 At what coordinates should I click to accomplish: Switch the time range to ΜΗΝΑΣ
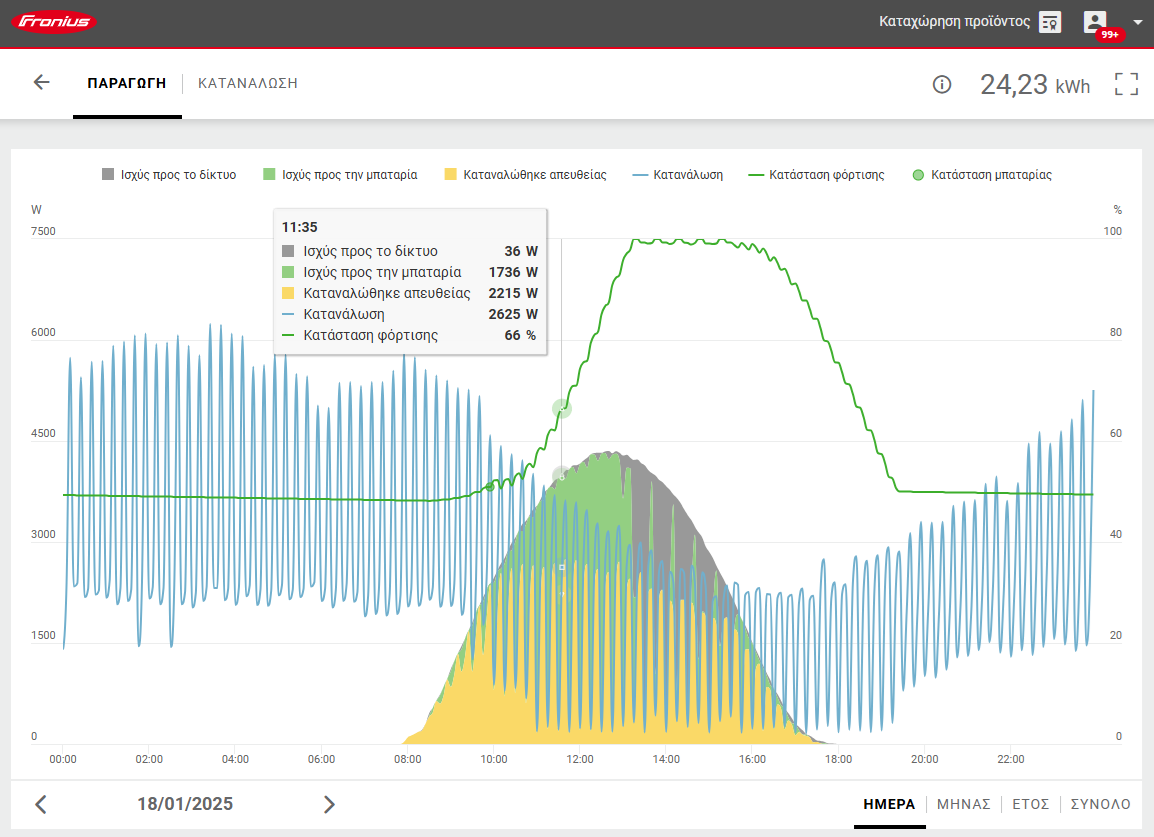point(963,804)
